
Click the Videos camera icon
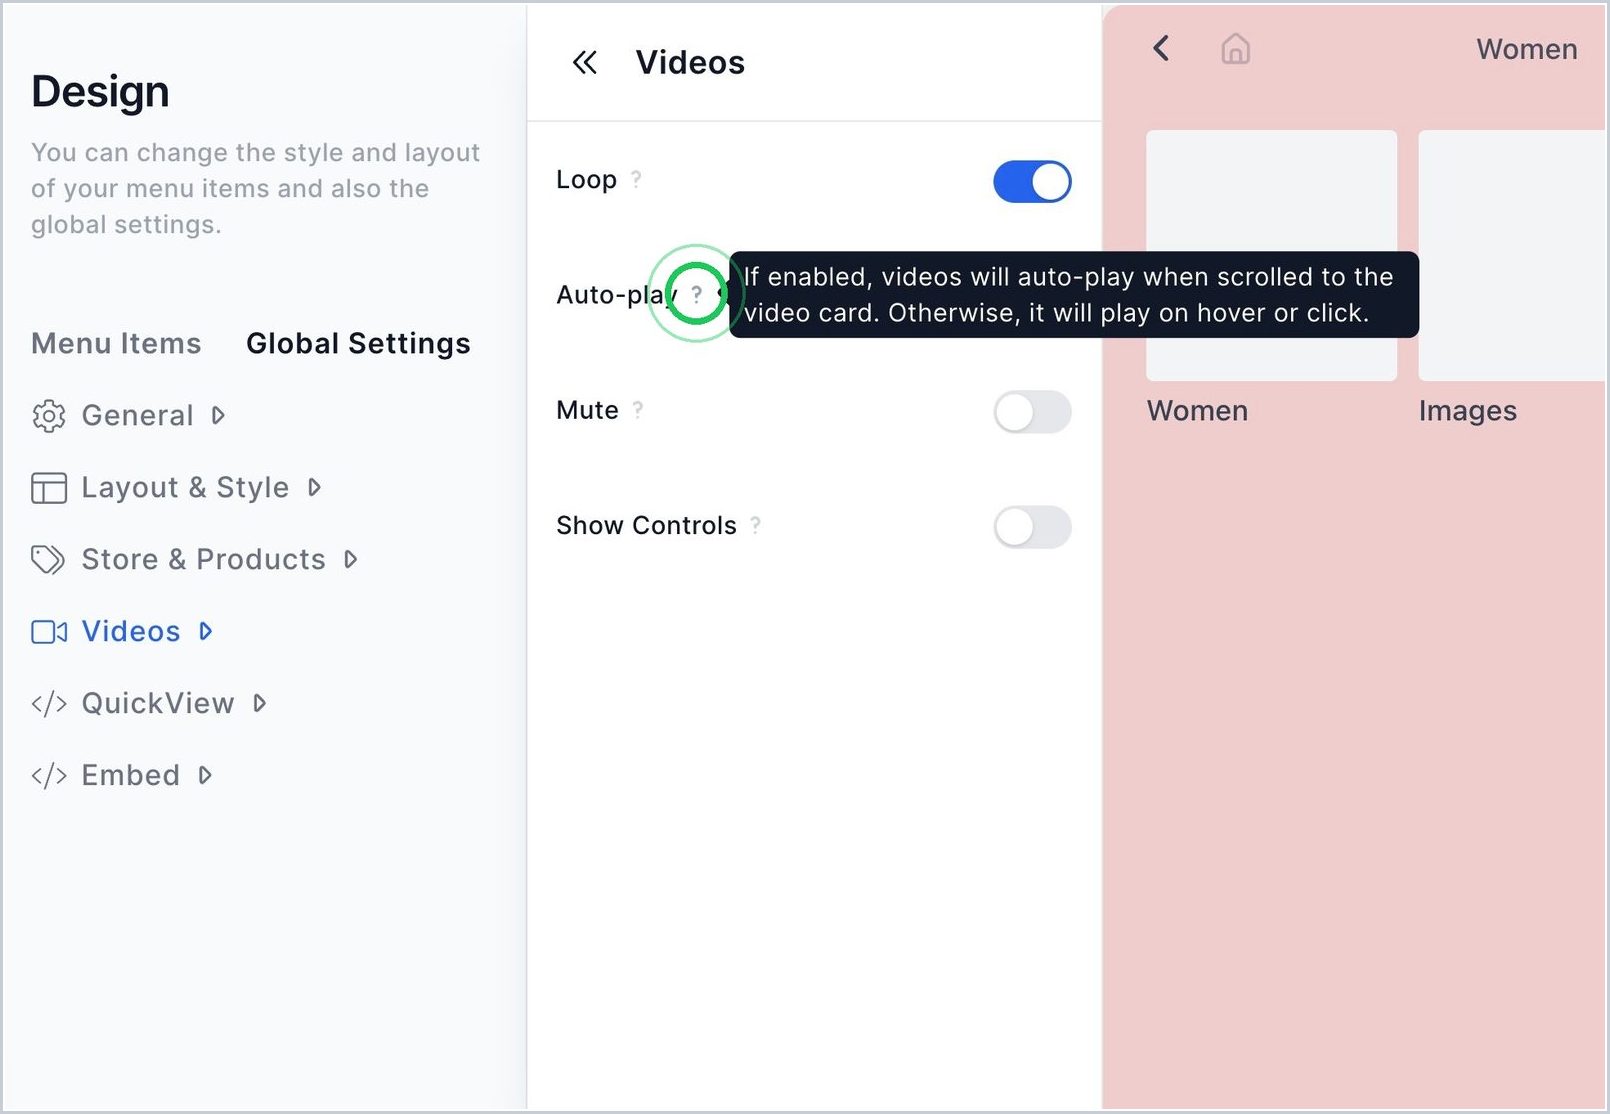click(49, 632)
